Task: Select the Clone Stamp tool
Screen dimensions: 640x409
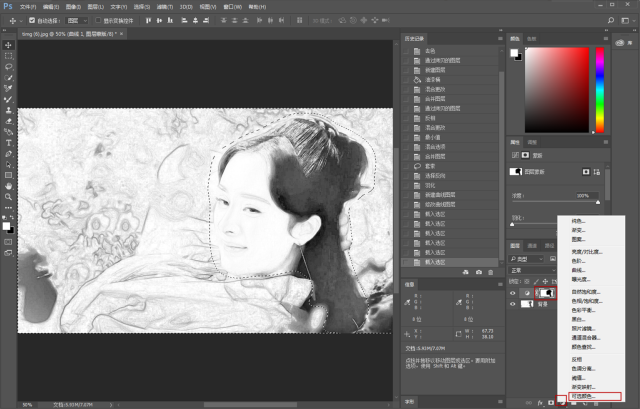Action: point(8,110)
